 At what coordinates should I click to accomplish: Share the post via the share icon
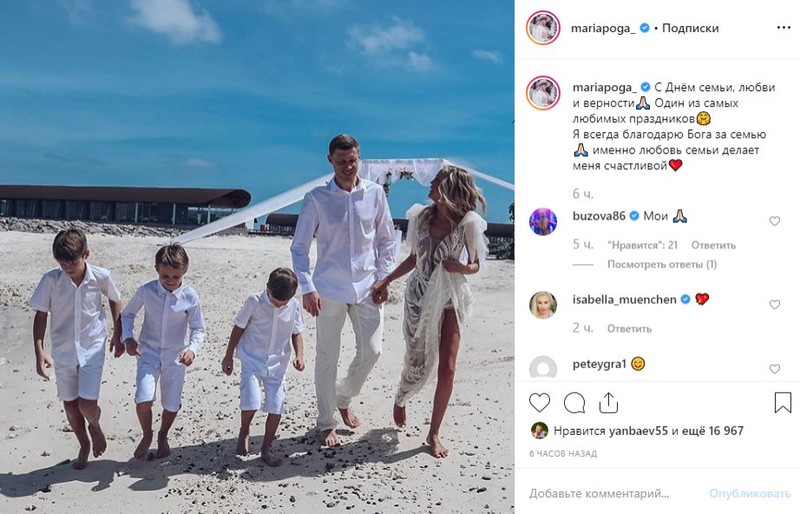pyautogui.click(x=608, y=403)
